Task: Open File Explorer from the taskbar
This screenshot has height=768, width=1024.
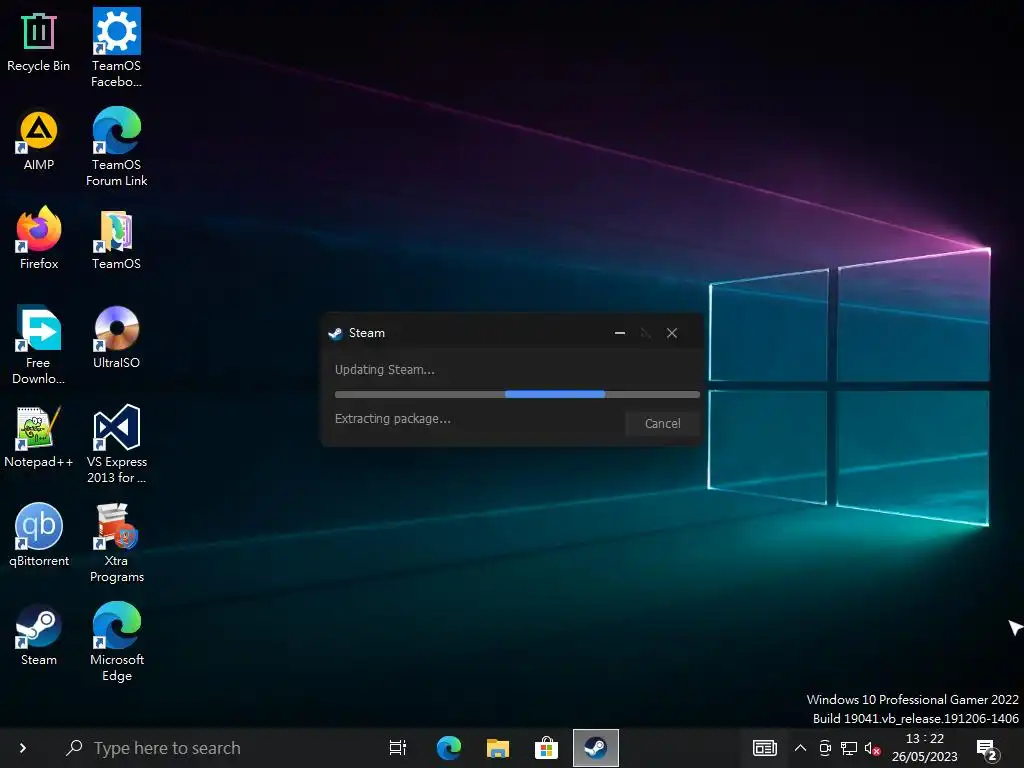Action: pyautogui.click(x=498, y=748)
